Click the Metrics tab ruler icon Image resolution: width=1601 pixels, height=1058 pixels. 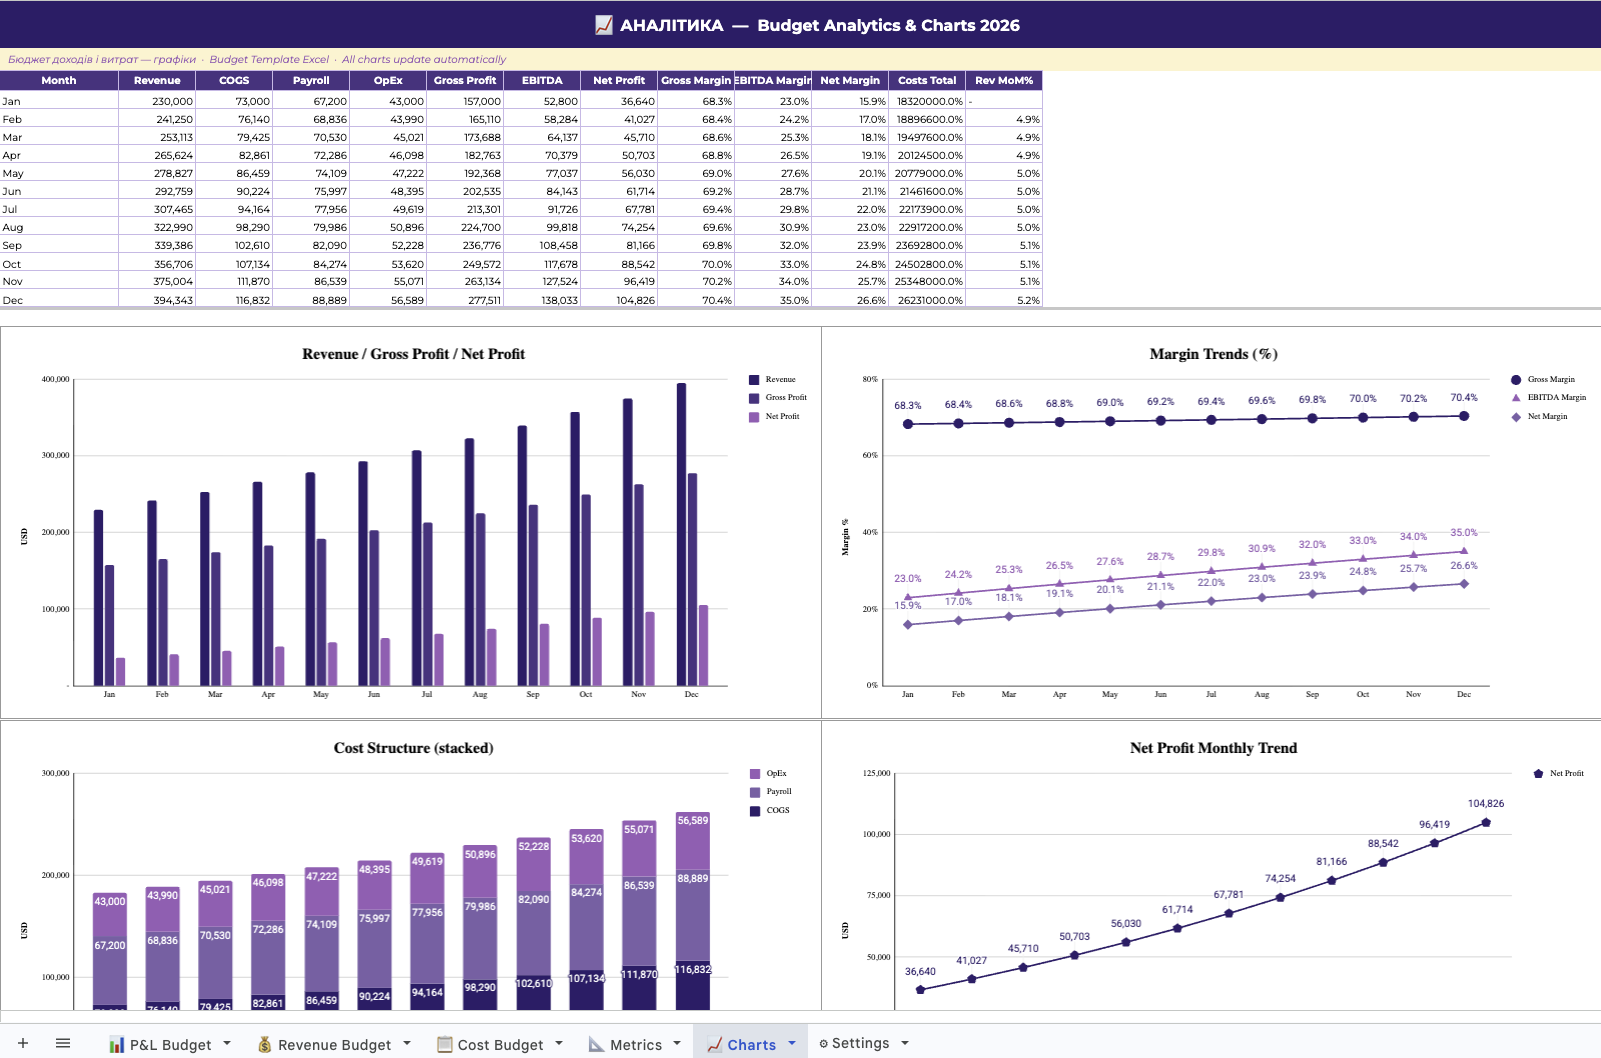[x=597, y=1044]
